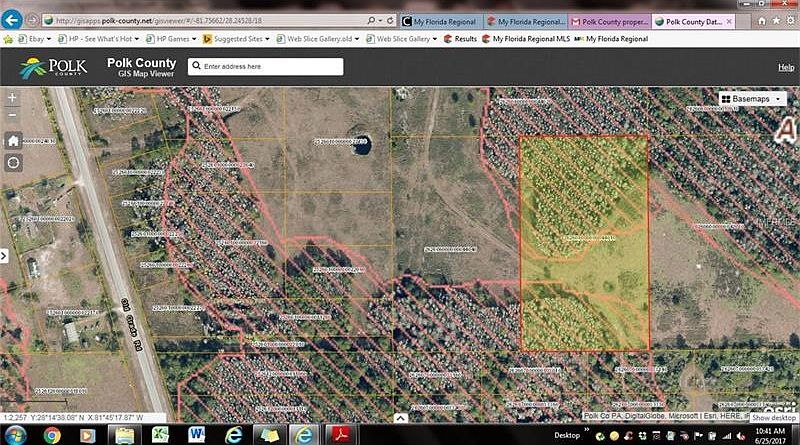Open the address bar autocomplete dropdown arrow
Image resolution: width=800 pixels, height=445 pixels.
381,20
